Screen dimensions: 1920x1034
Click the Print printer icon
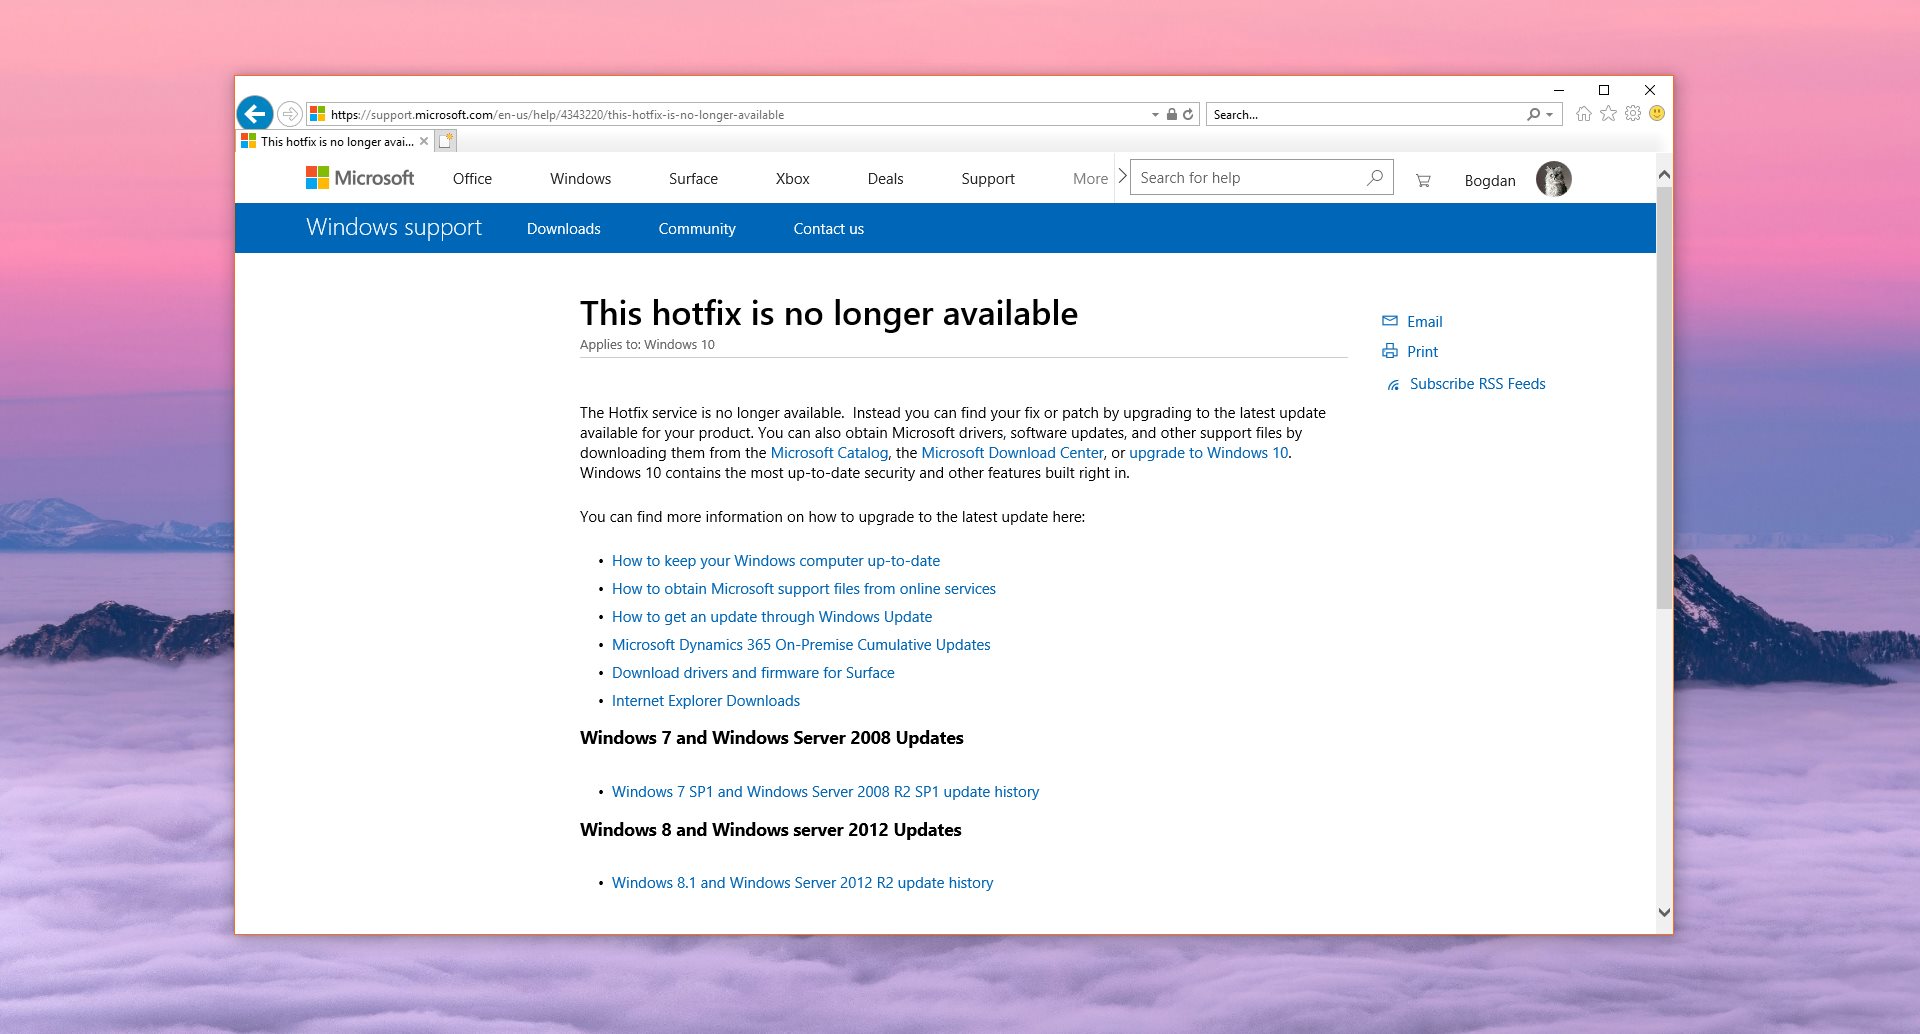(x=1390, y=351)
